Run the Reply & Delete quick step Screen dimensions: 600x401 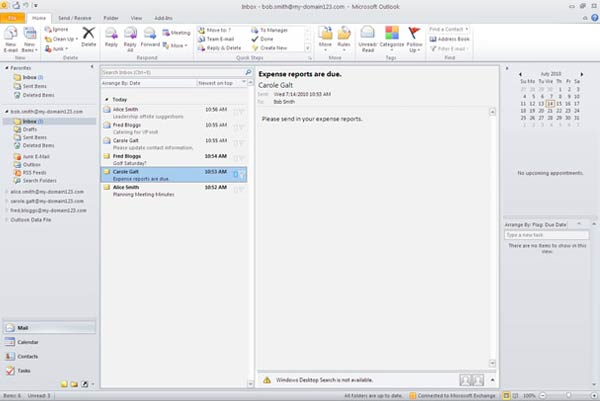point(220,48)
